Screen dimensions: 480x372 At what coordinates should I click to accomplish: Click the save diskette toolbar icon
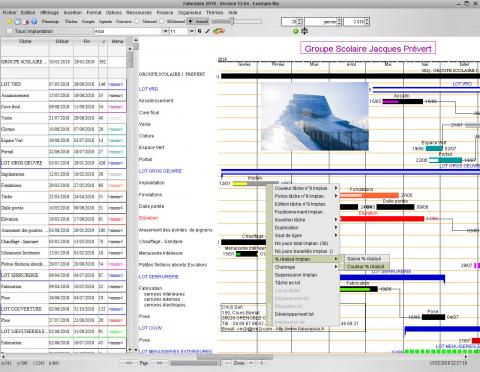pyautogui.click(x=18, y=22)
